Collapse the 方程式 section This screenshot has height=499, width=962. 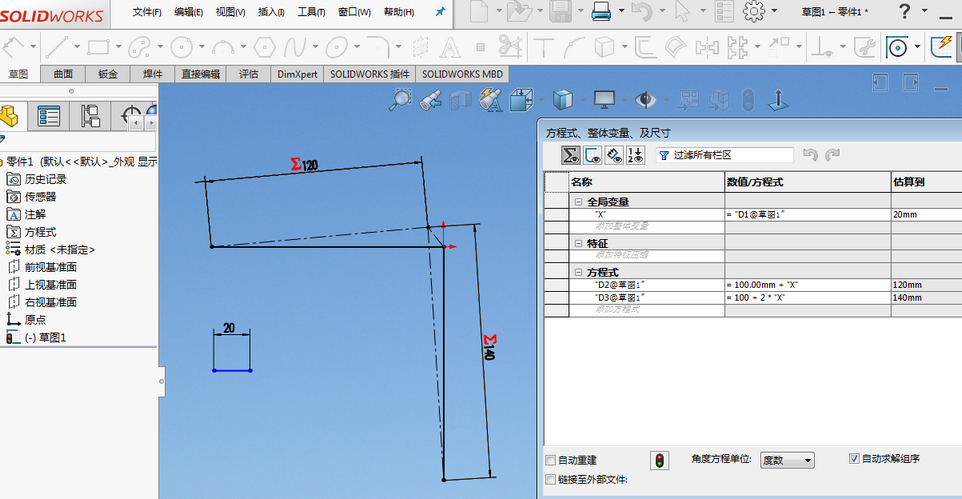579,273
